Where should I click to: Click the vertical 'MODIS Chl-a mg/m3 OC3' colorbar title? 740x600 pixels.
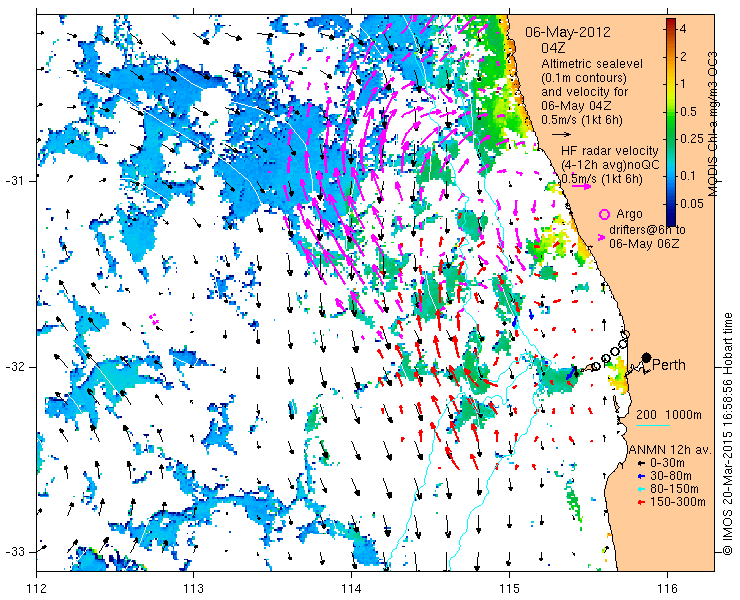pos(713,123)
